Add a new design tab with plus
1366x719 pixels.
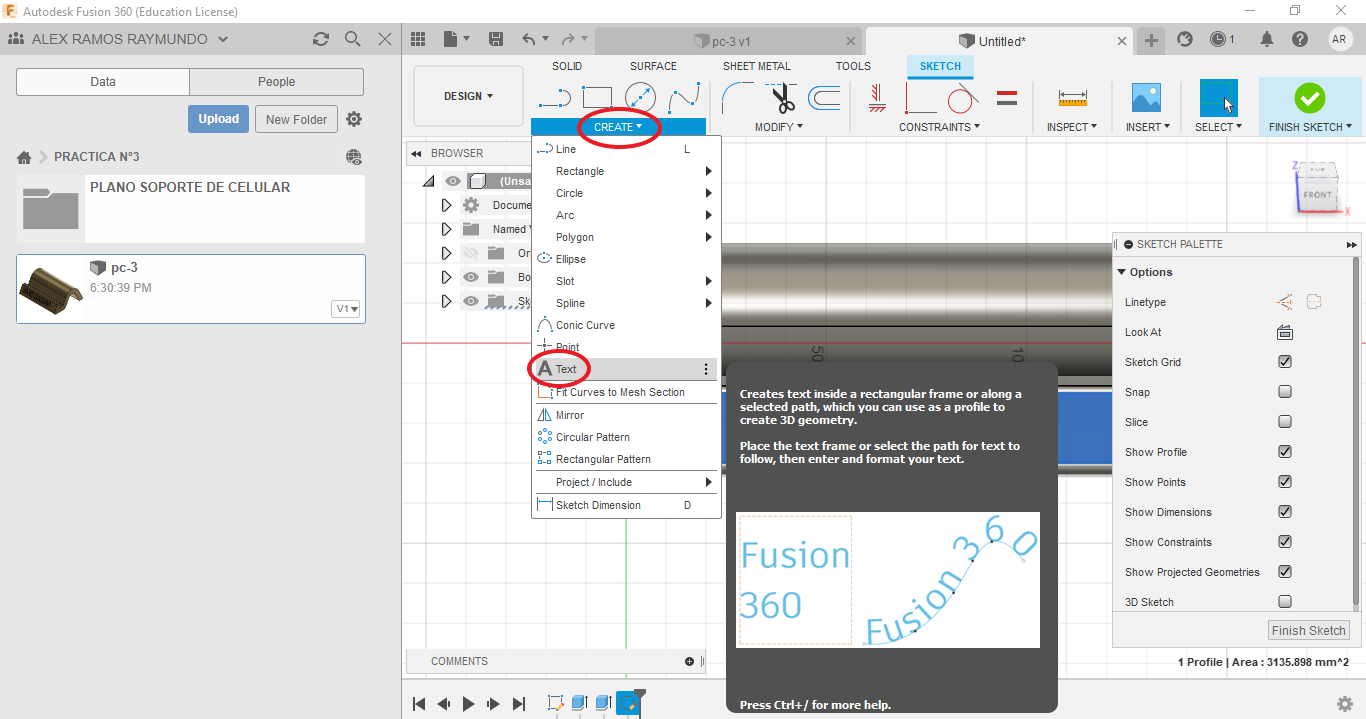1152,40
